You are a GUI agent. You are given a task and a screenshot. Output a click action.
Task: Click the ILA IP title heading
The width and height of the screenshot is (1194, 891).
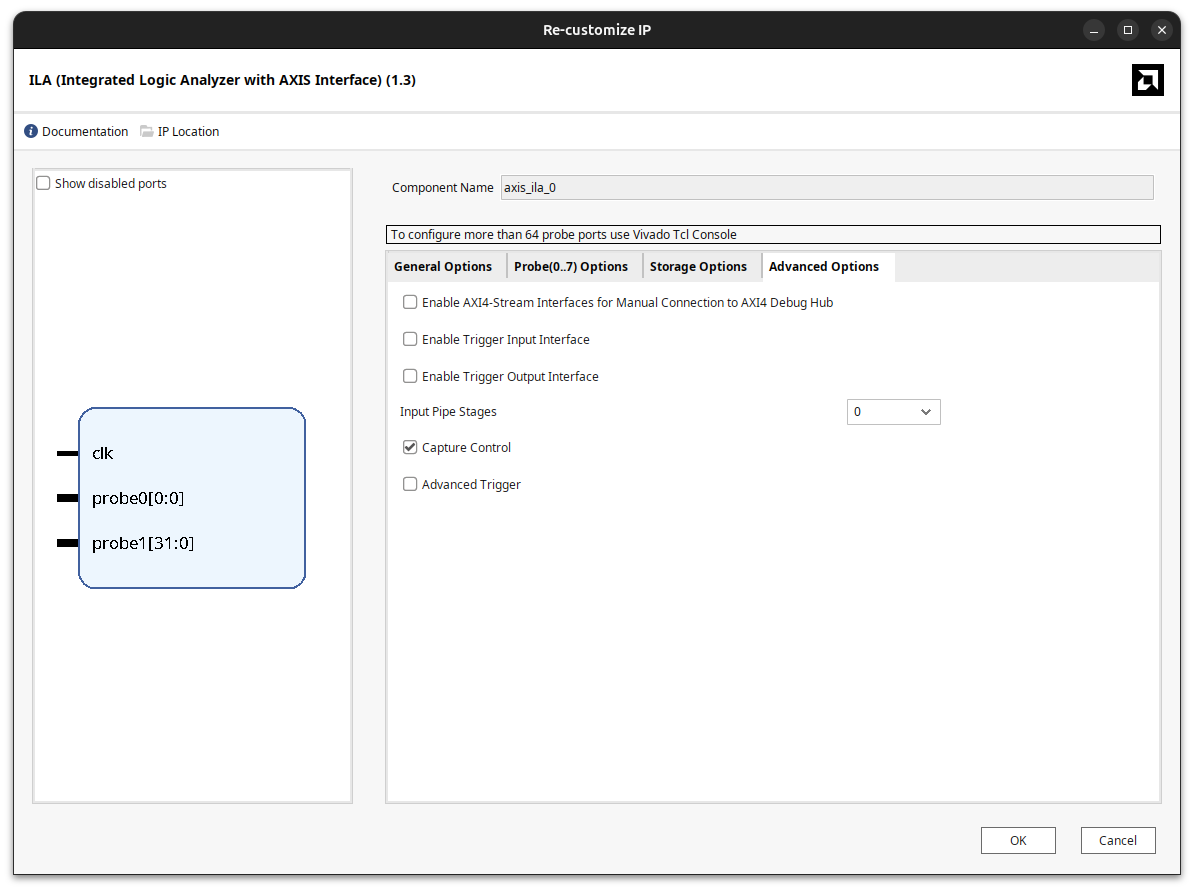tap(222, 80)
